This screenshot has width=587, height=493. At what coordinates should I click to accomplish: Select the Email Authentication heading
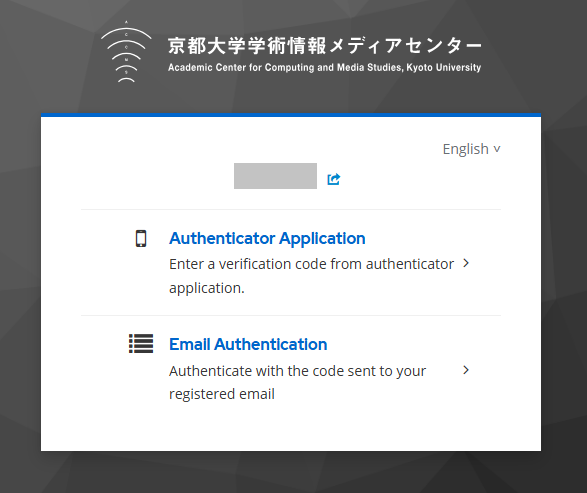point(248,344)
